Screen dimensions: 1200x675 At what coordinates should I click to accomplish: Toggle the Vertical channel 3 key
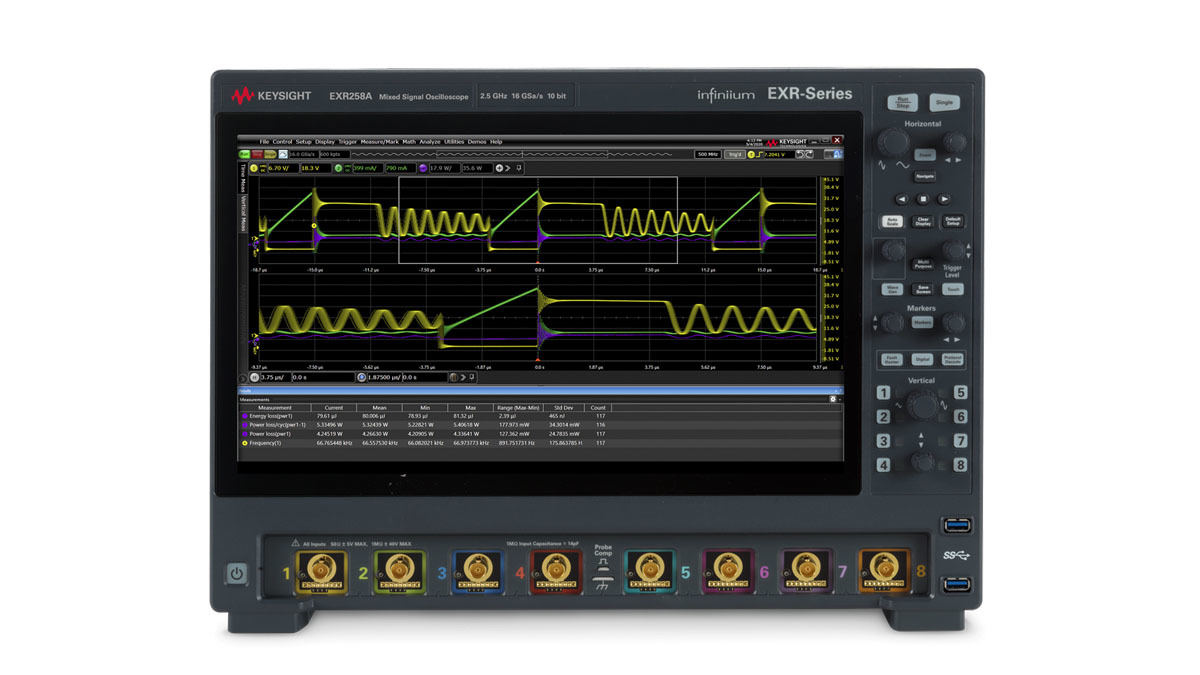pyautogui.click(x=884, y=441)
